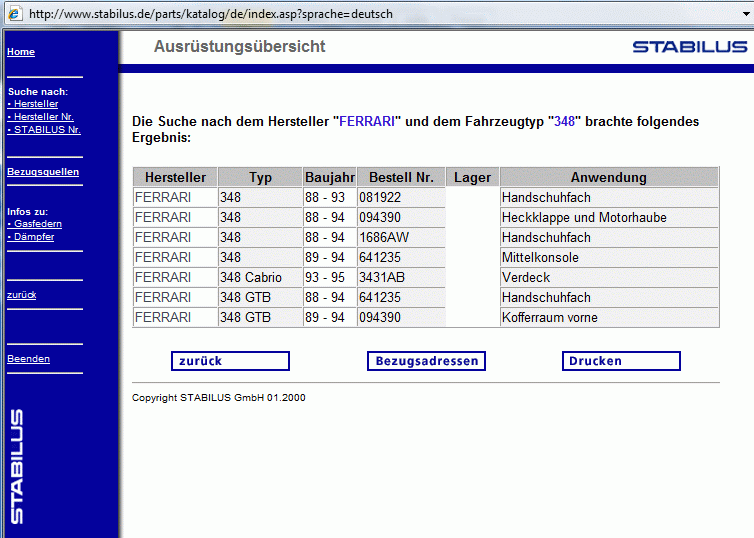This screenshot has width=754, height=538.
Task: Go to the Bezugsquellen sidebar link
Action: tap(43, 172)
